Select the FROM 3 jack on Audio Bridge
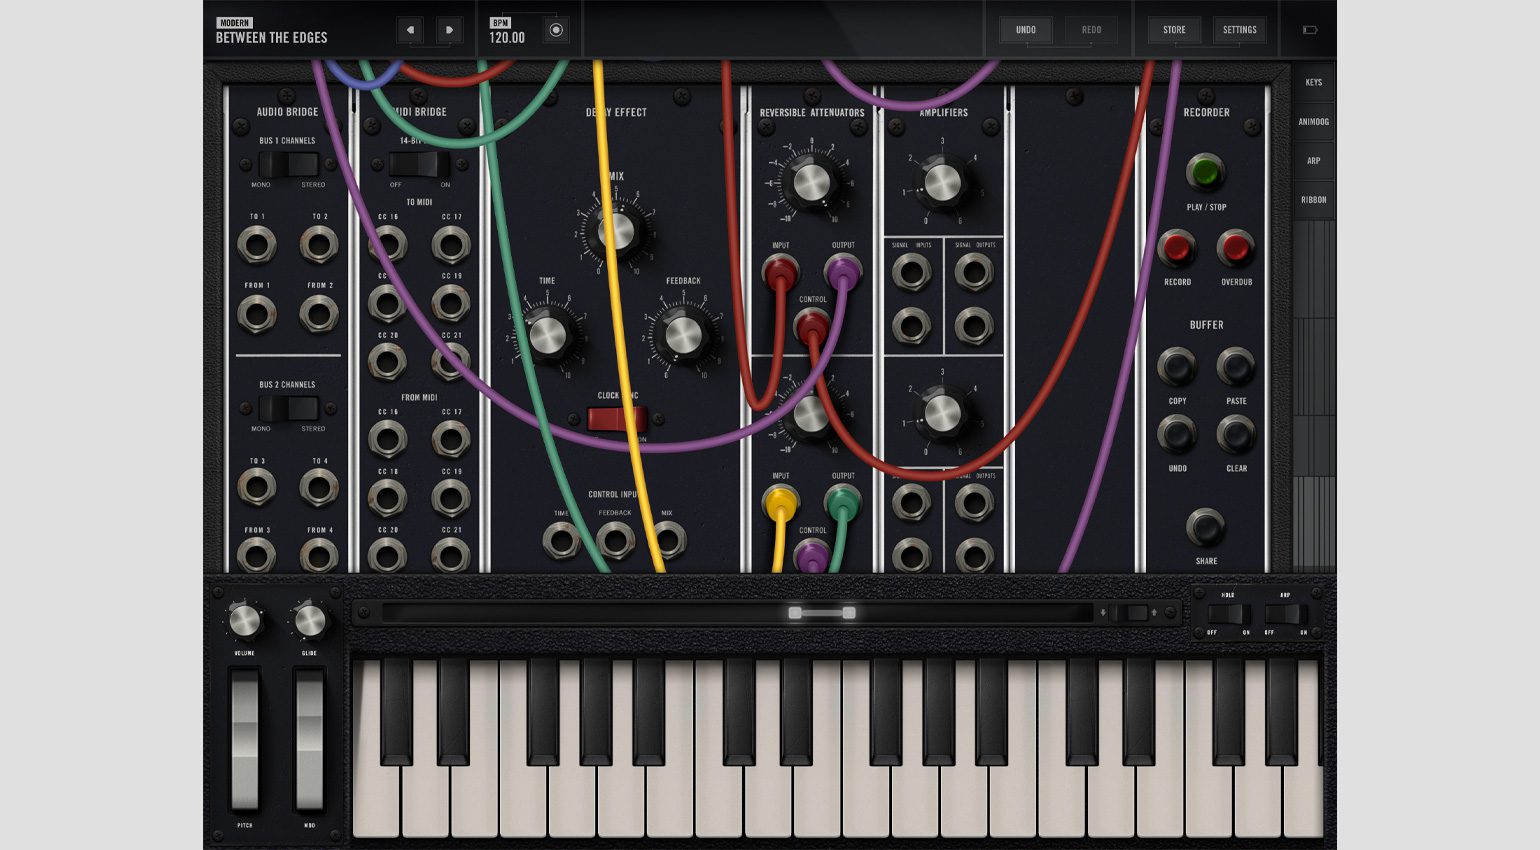This screenshot has height=850, width=1540. [256, 555]
